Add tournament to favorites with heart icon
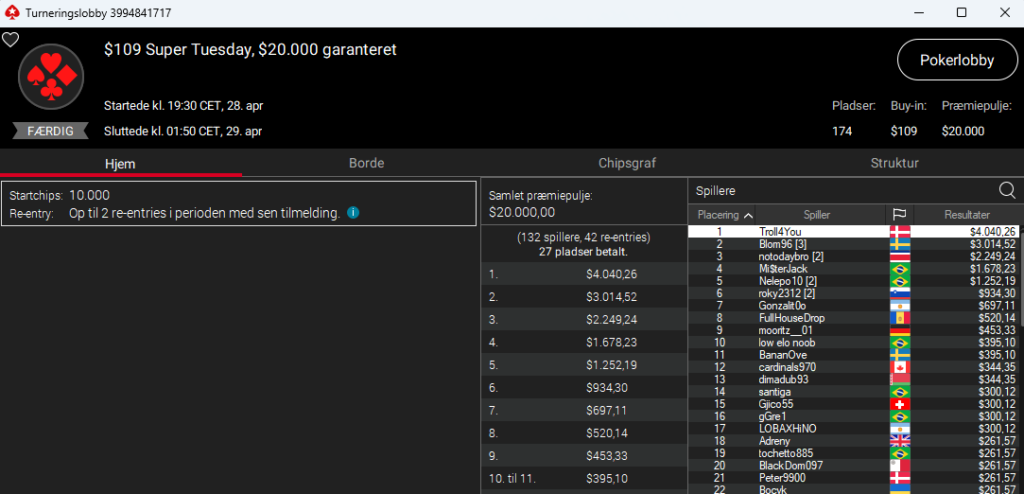Screen dimensions: 1024x494 click(x=10, y=40)
